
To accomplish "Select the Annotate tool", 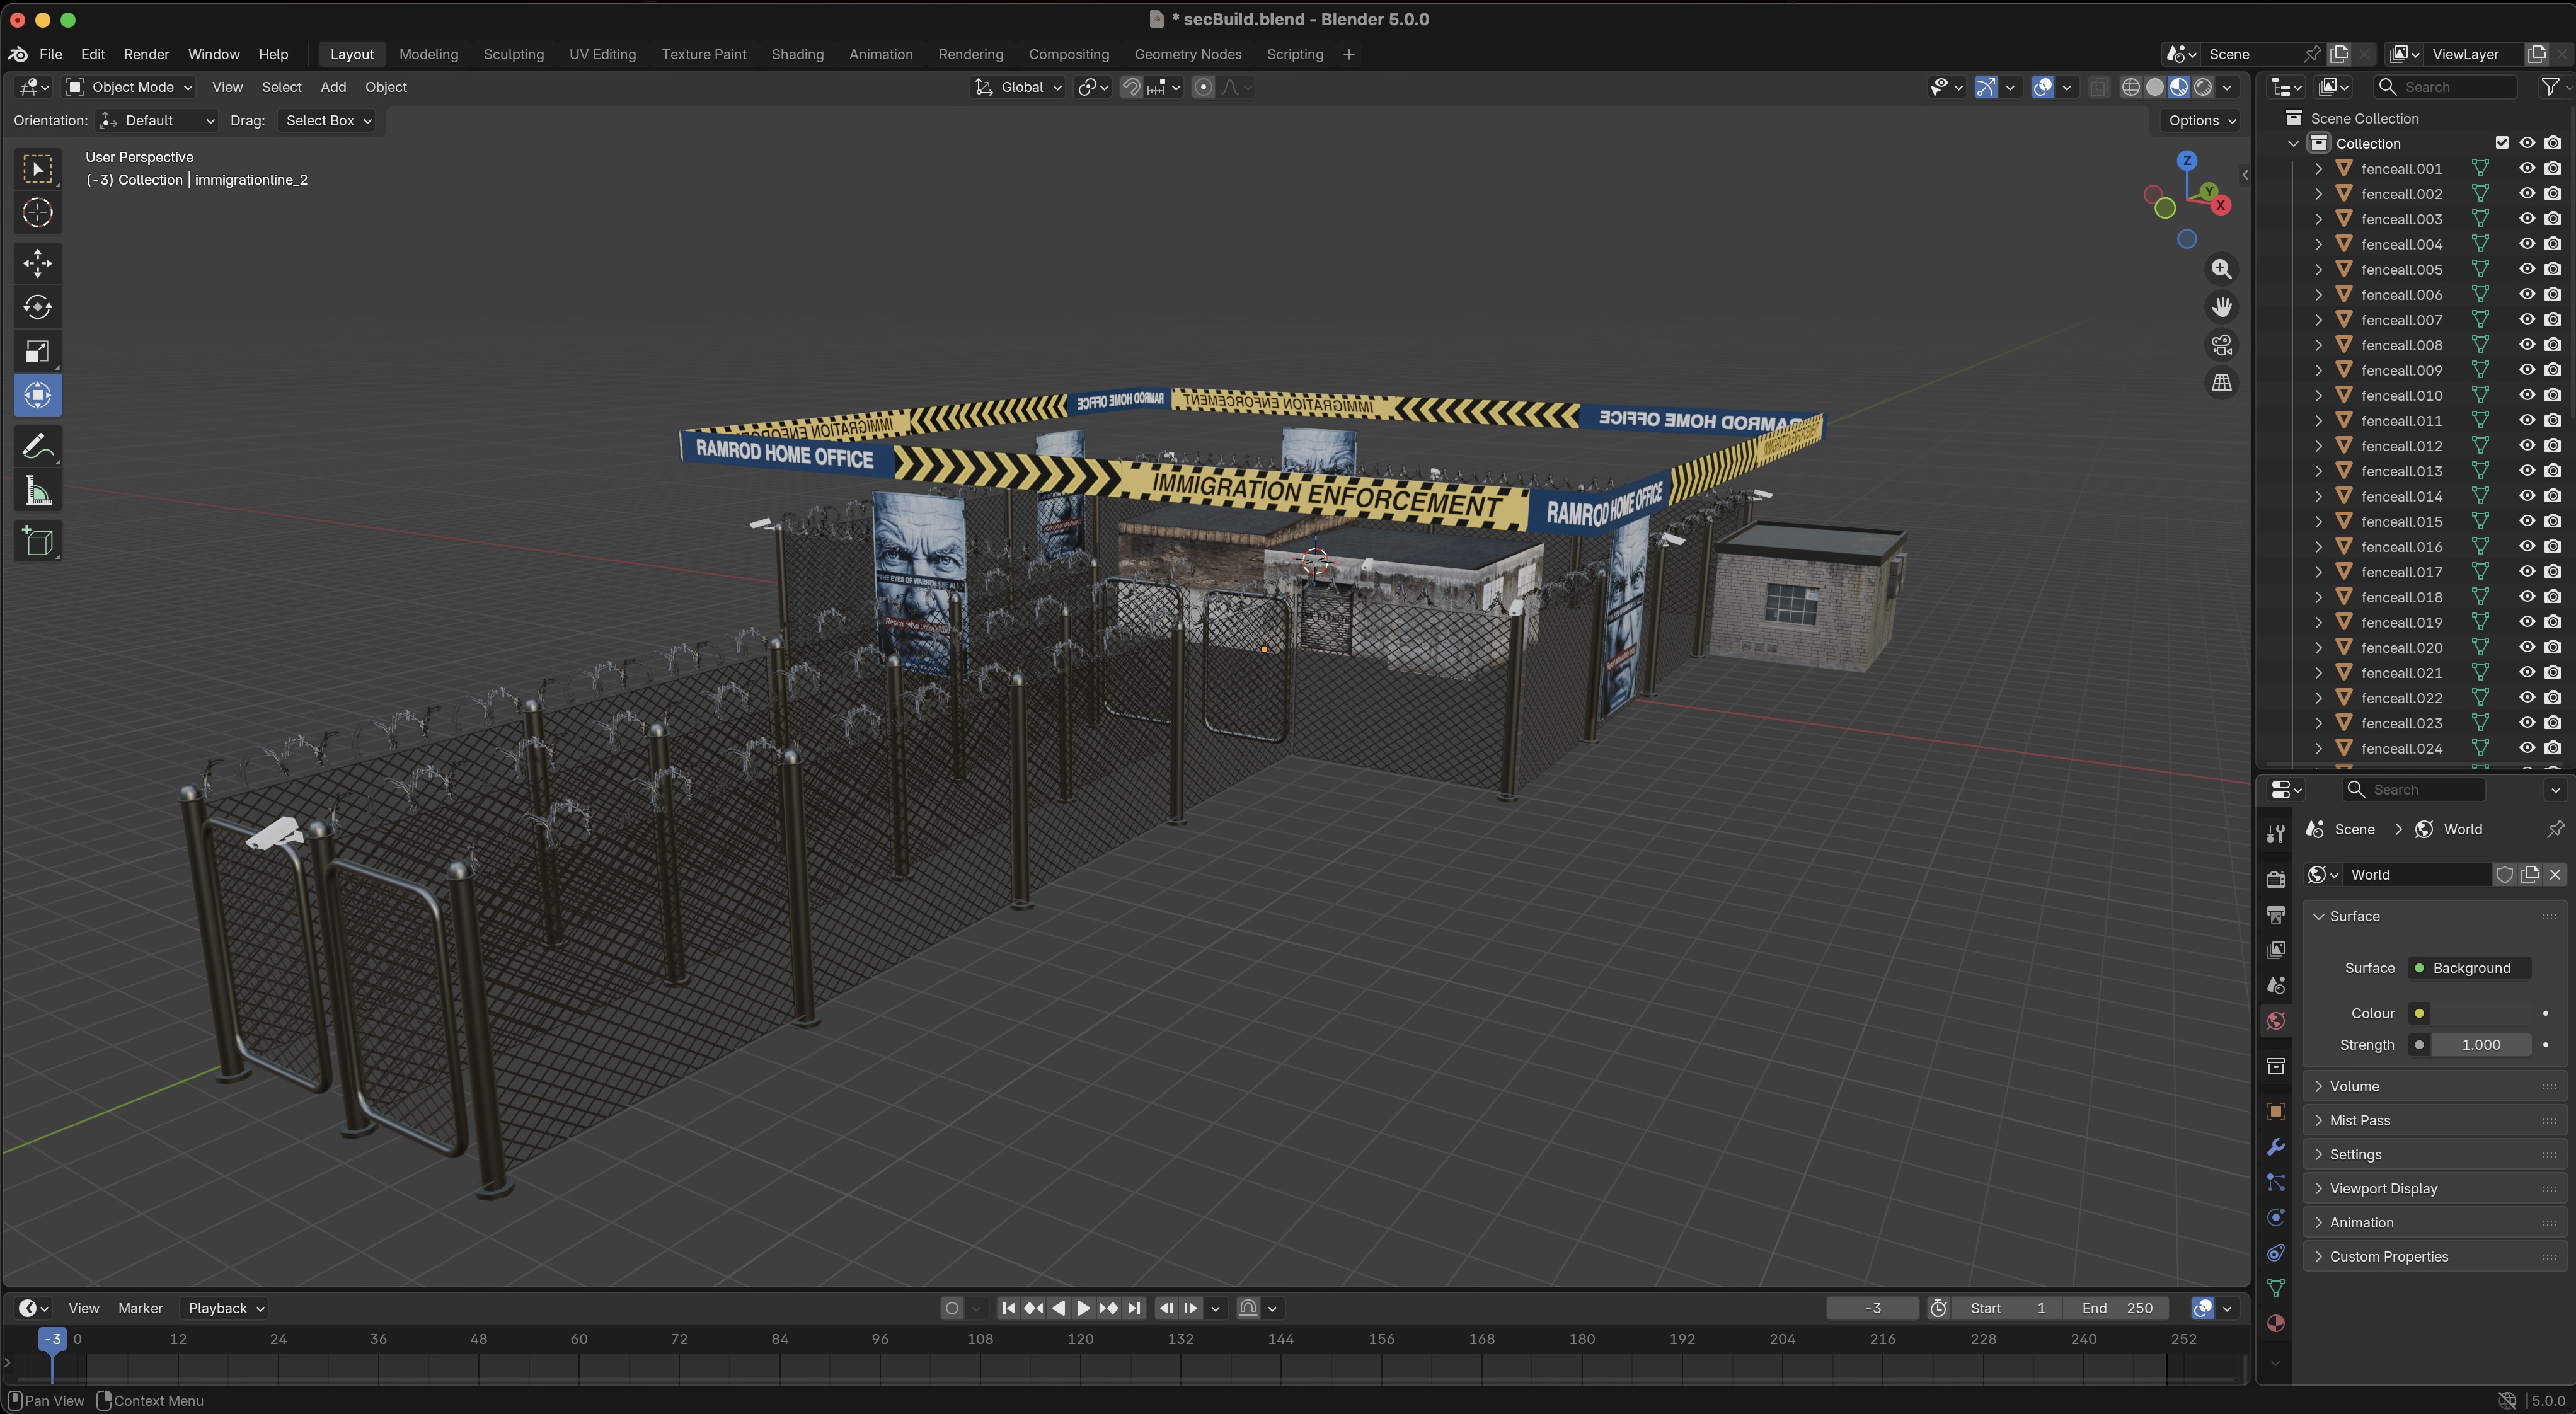I will [38, 446].
